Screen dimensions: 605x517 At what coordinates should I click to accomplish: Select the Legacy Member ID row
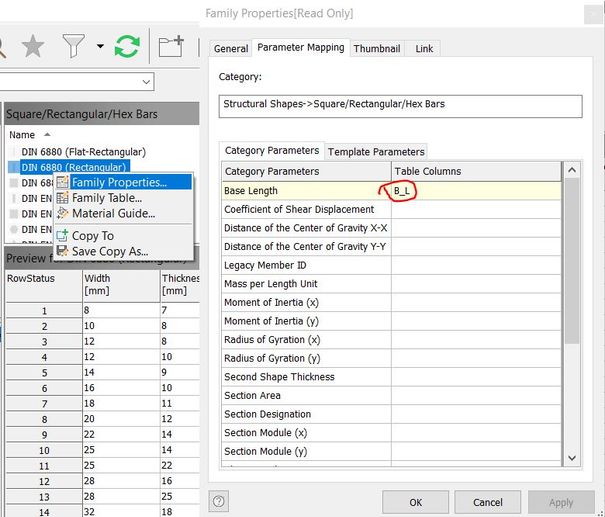tap(391, 265)
